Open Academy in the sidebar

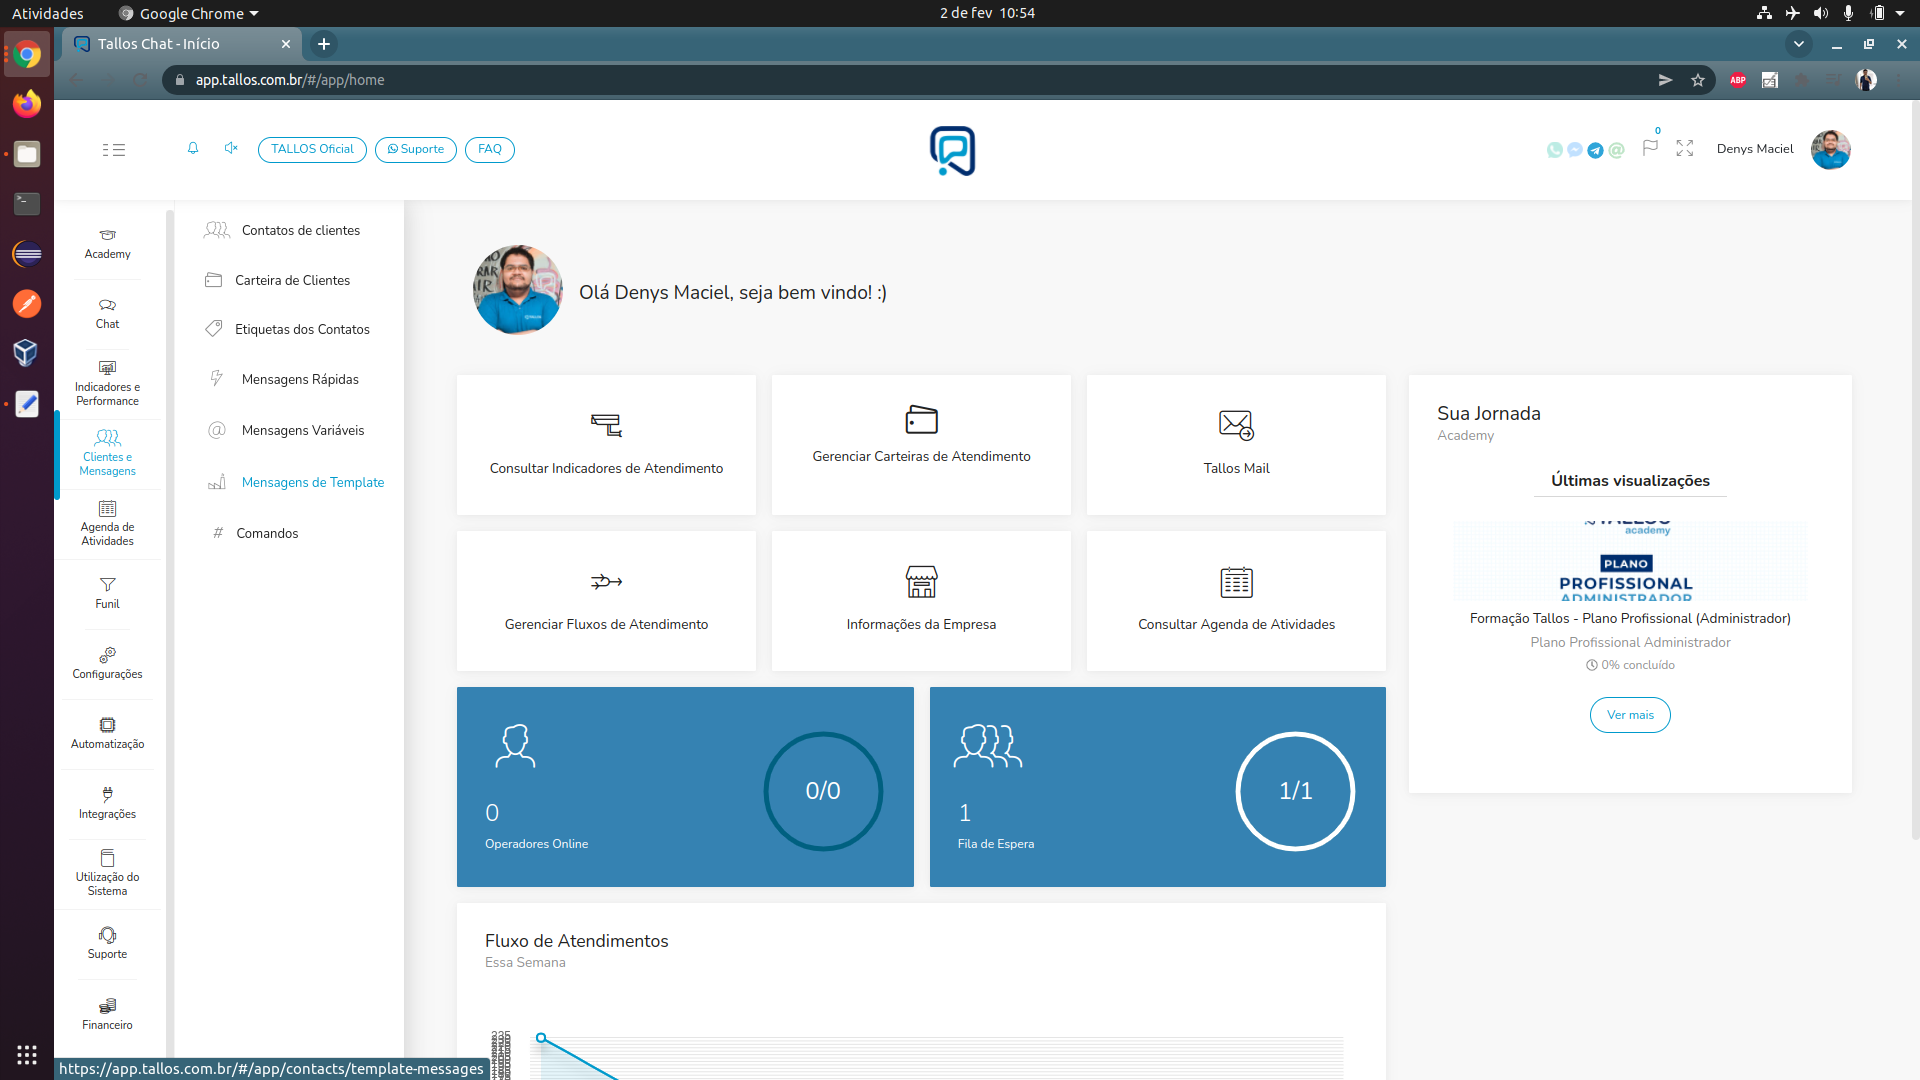pyautogui.click(x=107, y=244)
